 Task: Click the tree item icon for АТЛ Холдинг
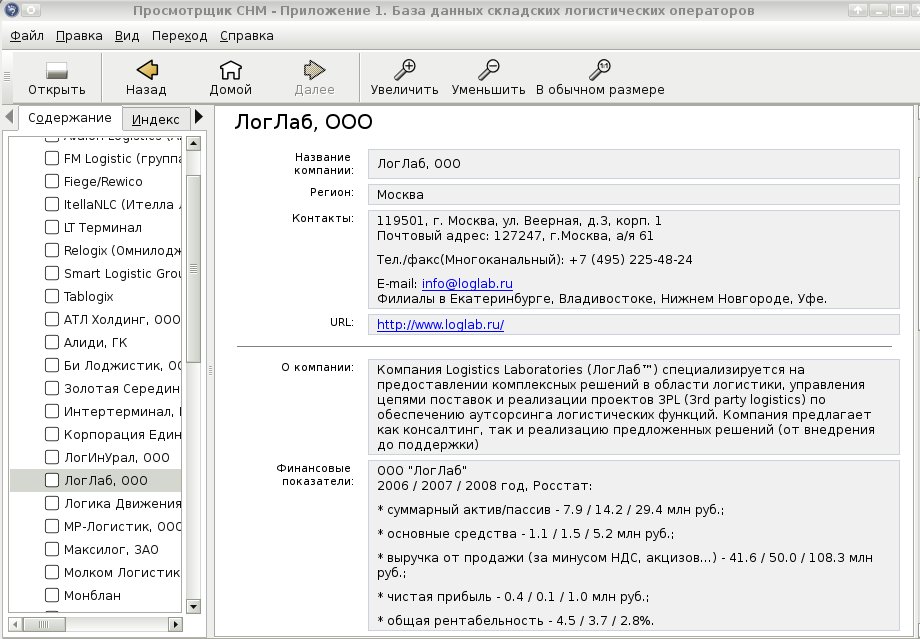[52, 319]
